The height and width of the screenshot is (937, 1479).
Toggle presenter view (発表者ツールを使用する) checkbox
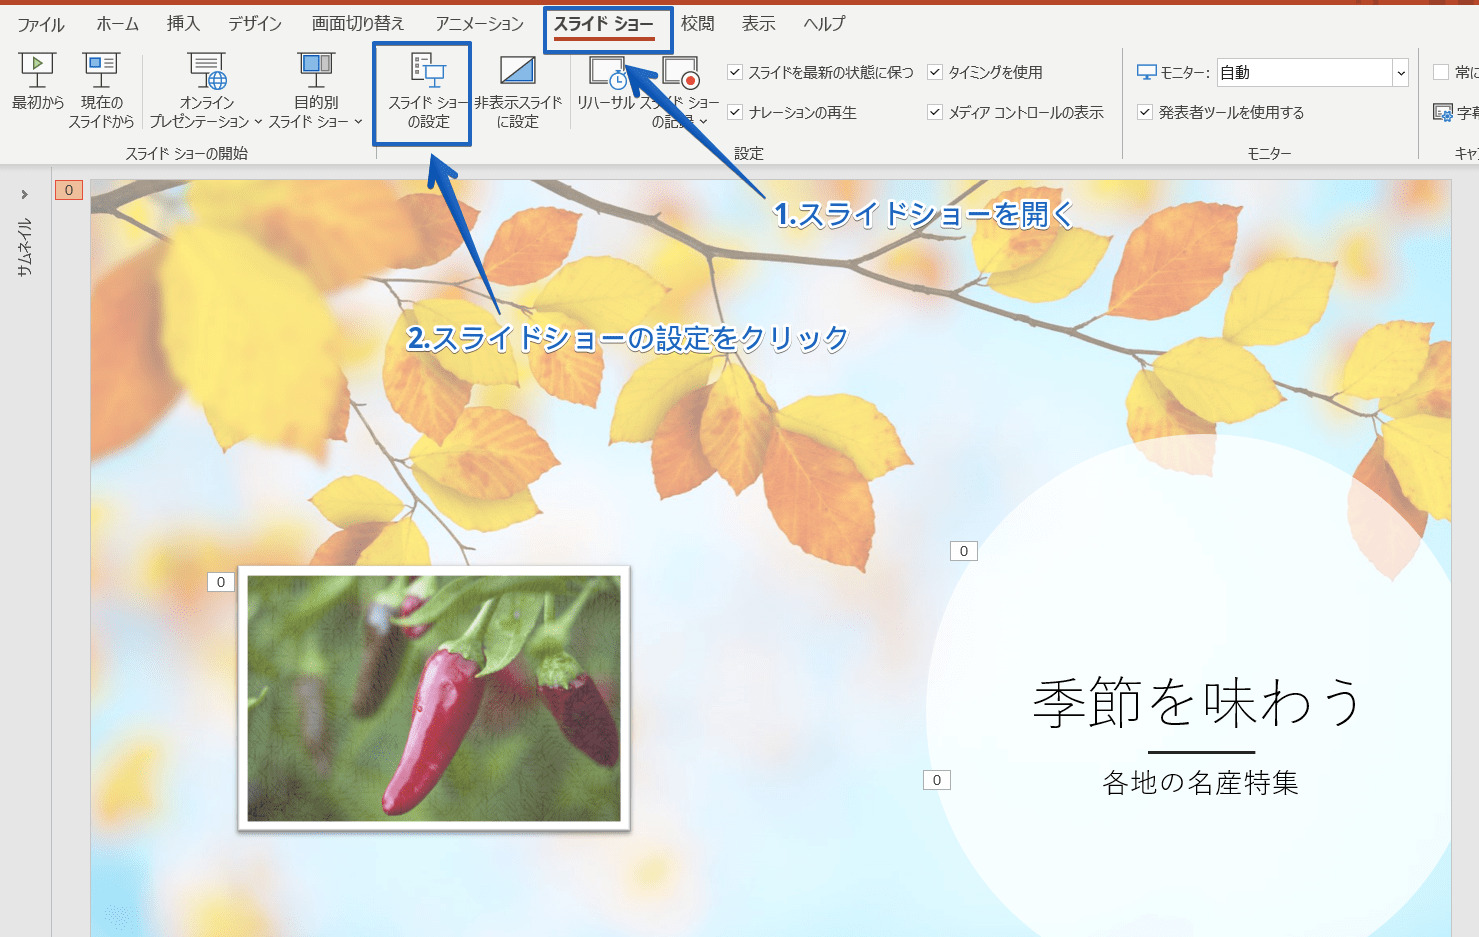1145,112
